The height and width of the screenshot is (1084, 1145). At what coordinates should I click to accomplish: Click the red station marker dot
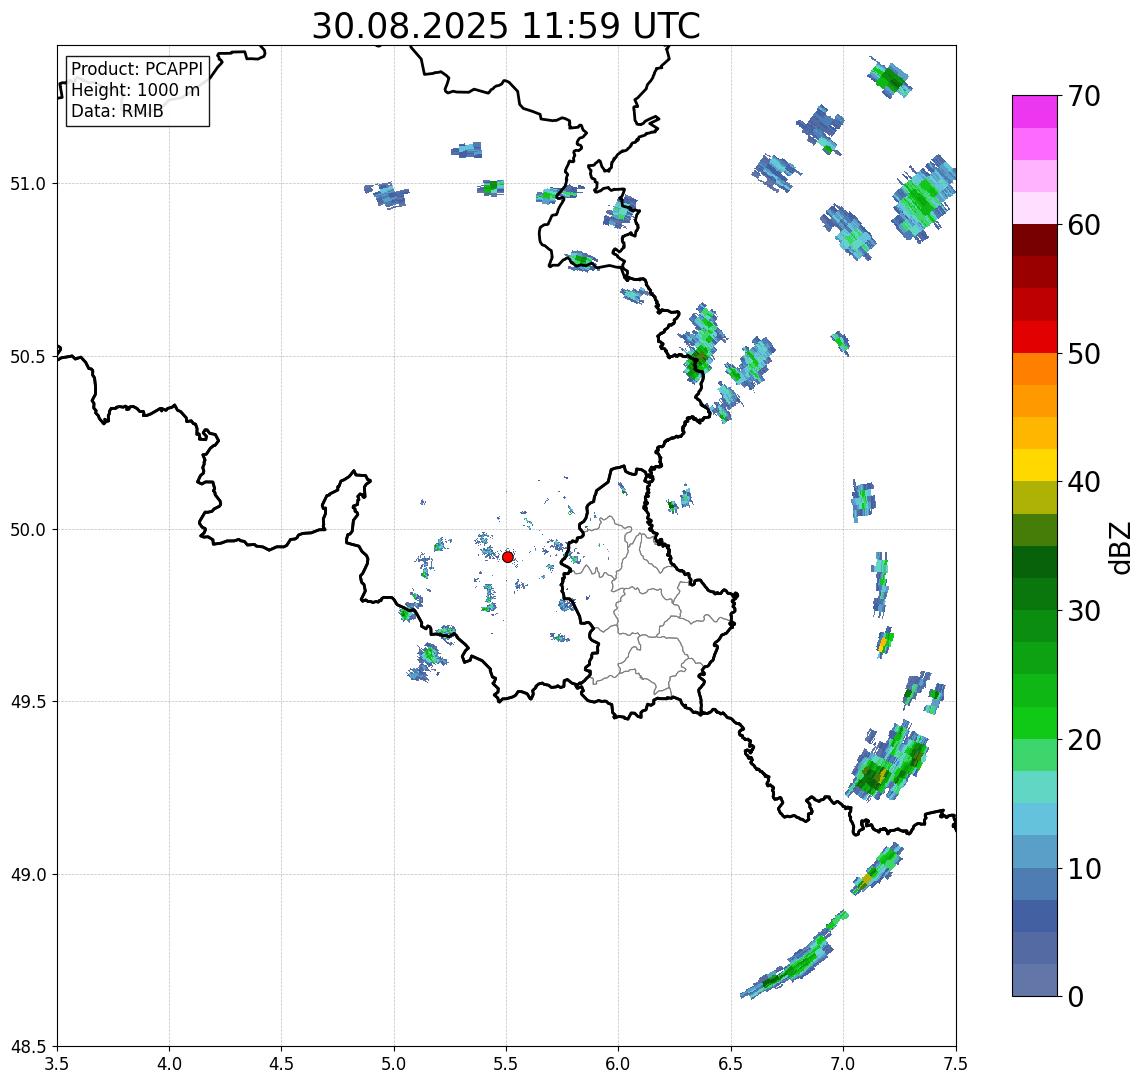click(x=508, y=557)
